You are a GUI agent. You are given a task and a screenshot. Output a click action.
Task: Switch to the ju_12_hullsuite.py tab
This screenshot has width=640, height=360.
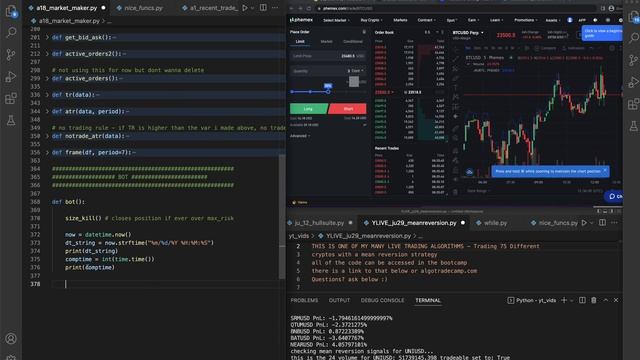(x=320, y=223)
